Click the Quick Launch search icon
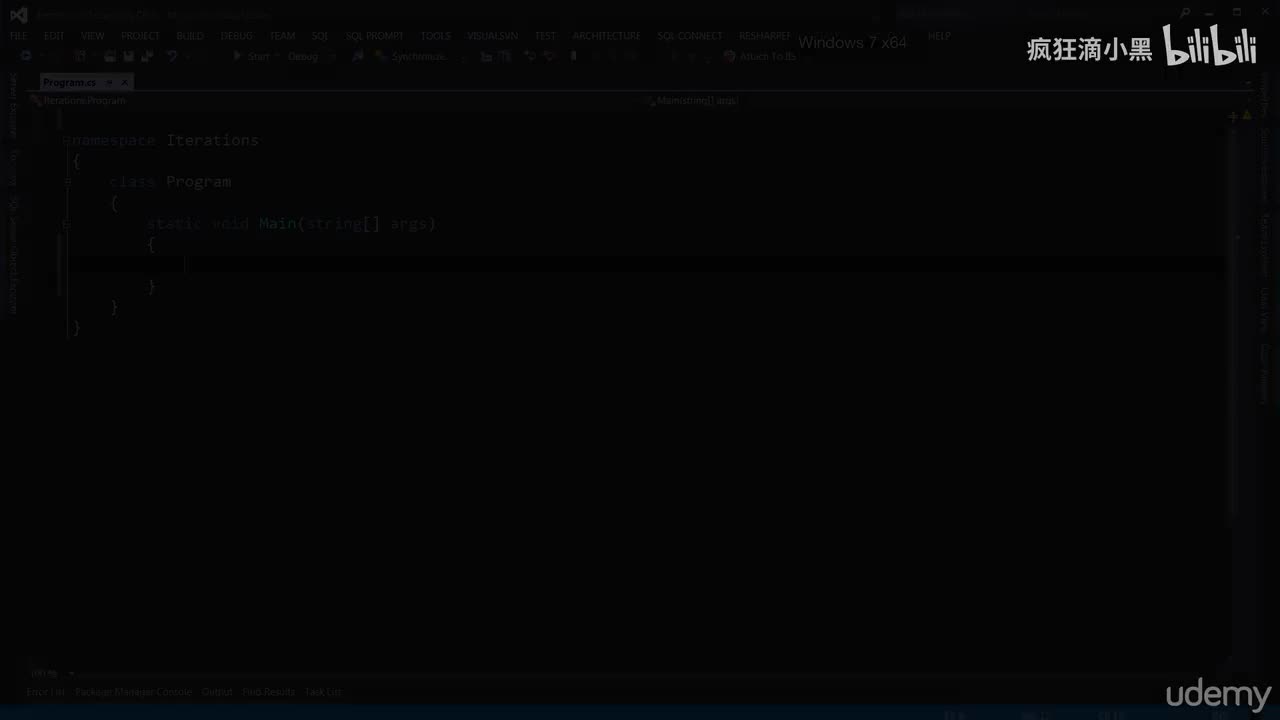Image resolution: width=1280 pixels, height=720 pixels. tap(1186, 14)
